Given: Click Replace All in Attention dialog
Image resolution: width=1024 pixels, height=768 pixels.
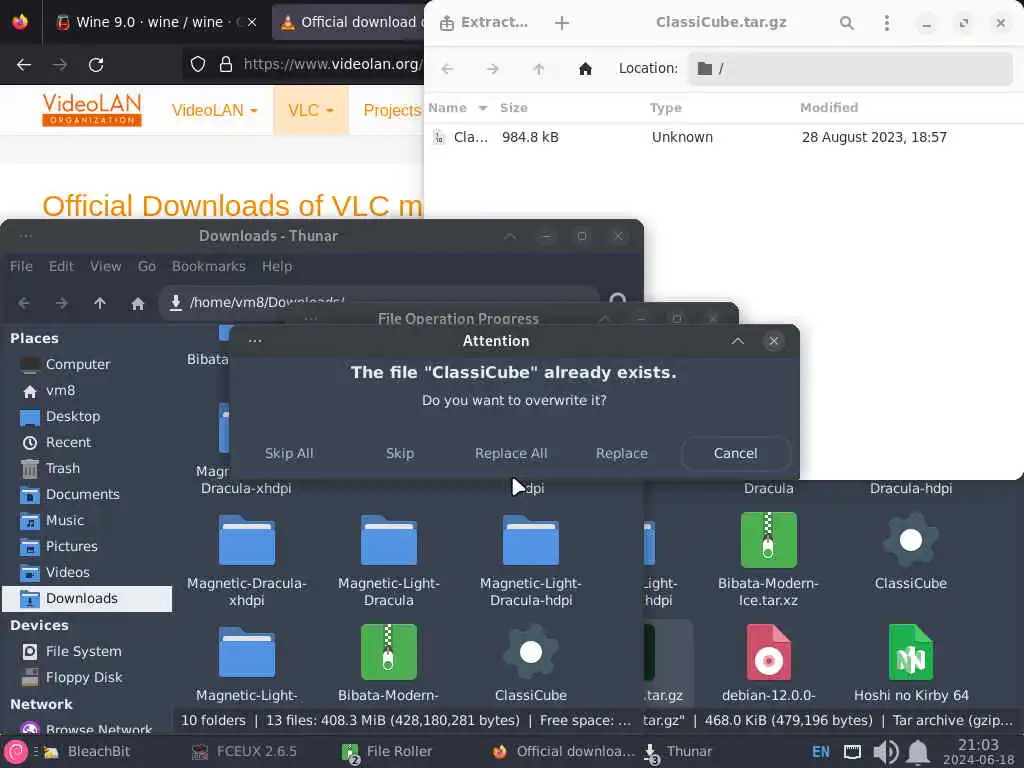Looking at the screenshot, I should pos(511,453).
